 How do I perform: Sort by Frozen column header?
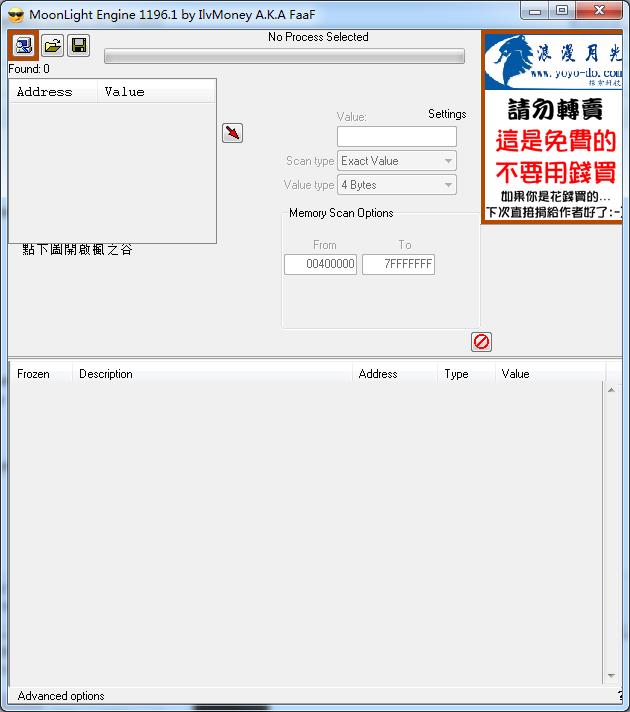coord(41,374)
